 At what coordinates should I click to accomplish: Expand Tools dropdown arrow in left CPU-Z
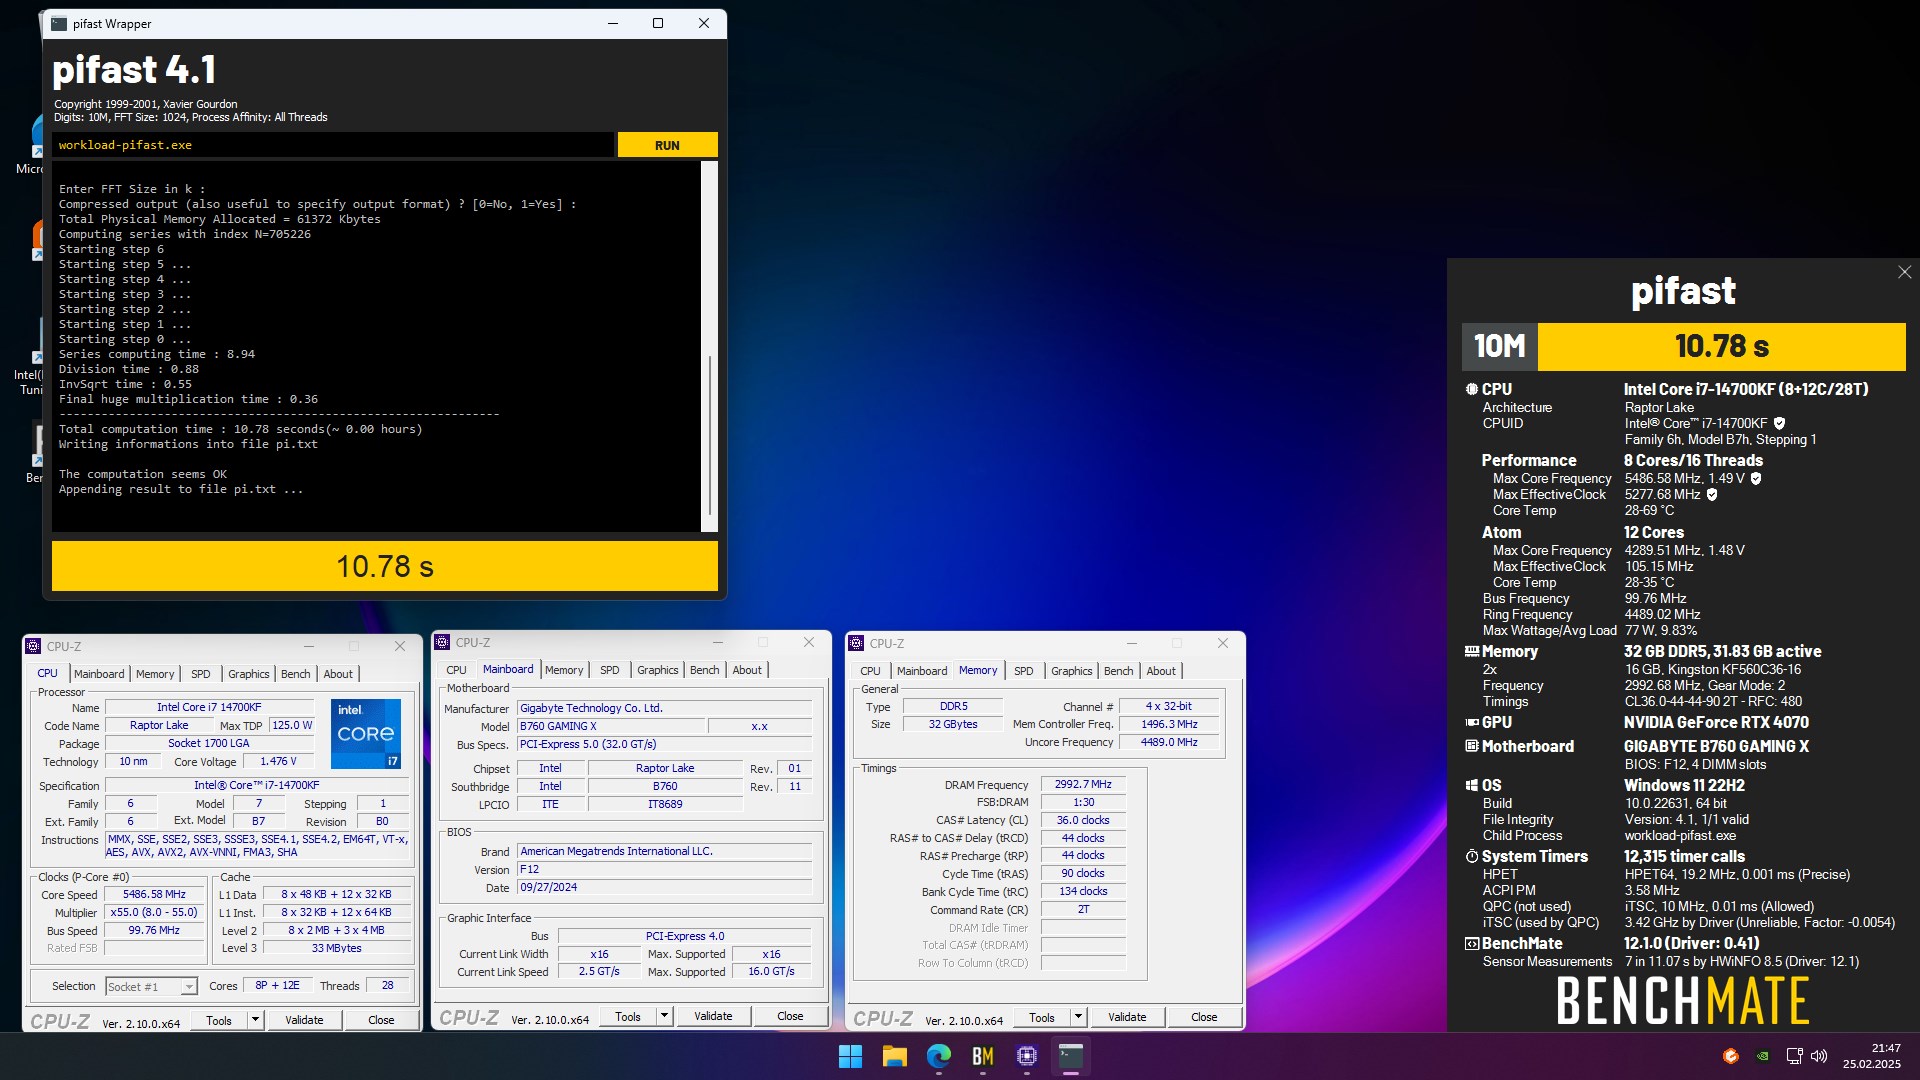point(255,1020)
